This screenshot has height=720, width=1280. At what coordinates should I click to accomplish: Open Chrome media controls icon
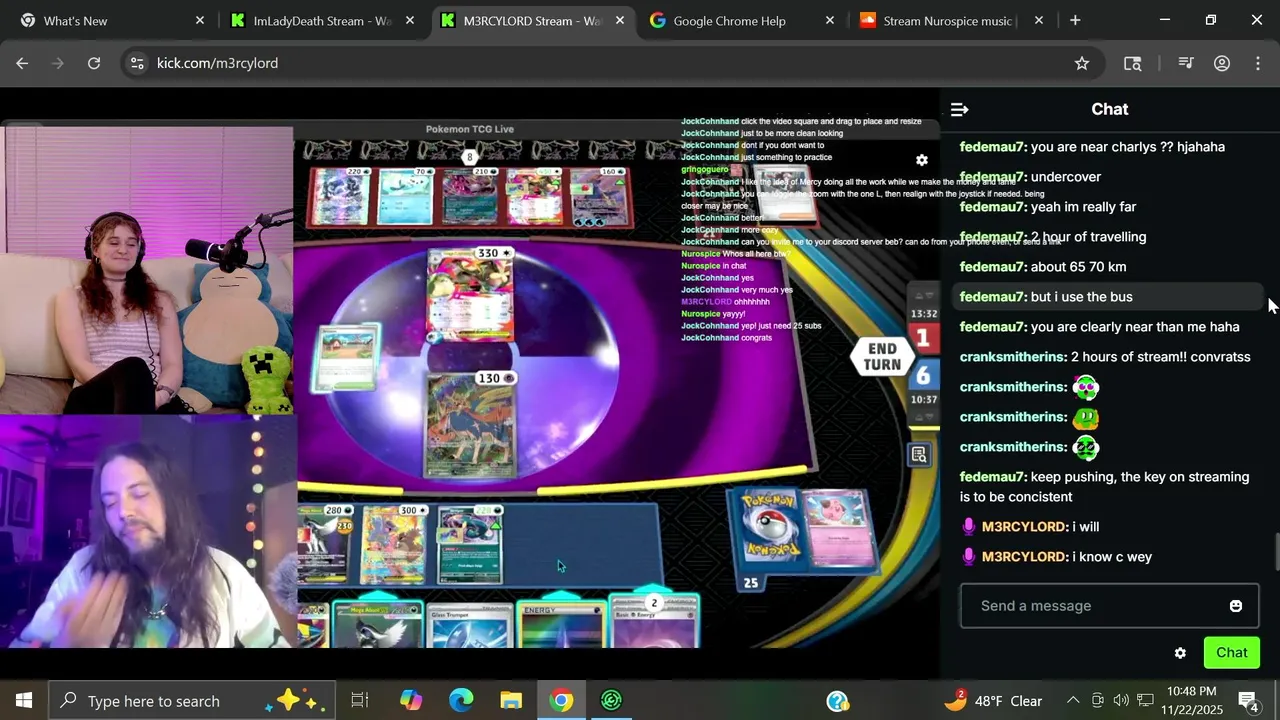1186,63
